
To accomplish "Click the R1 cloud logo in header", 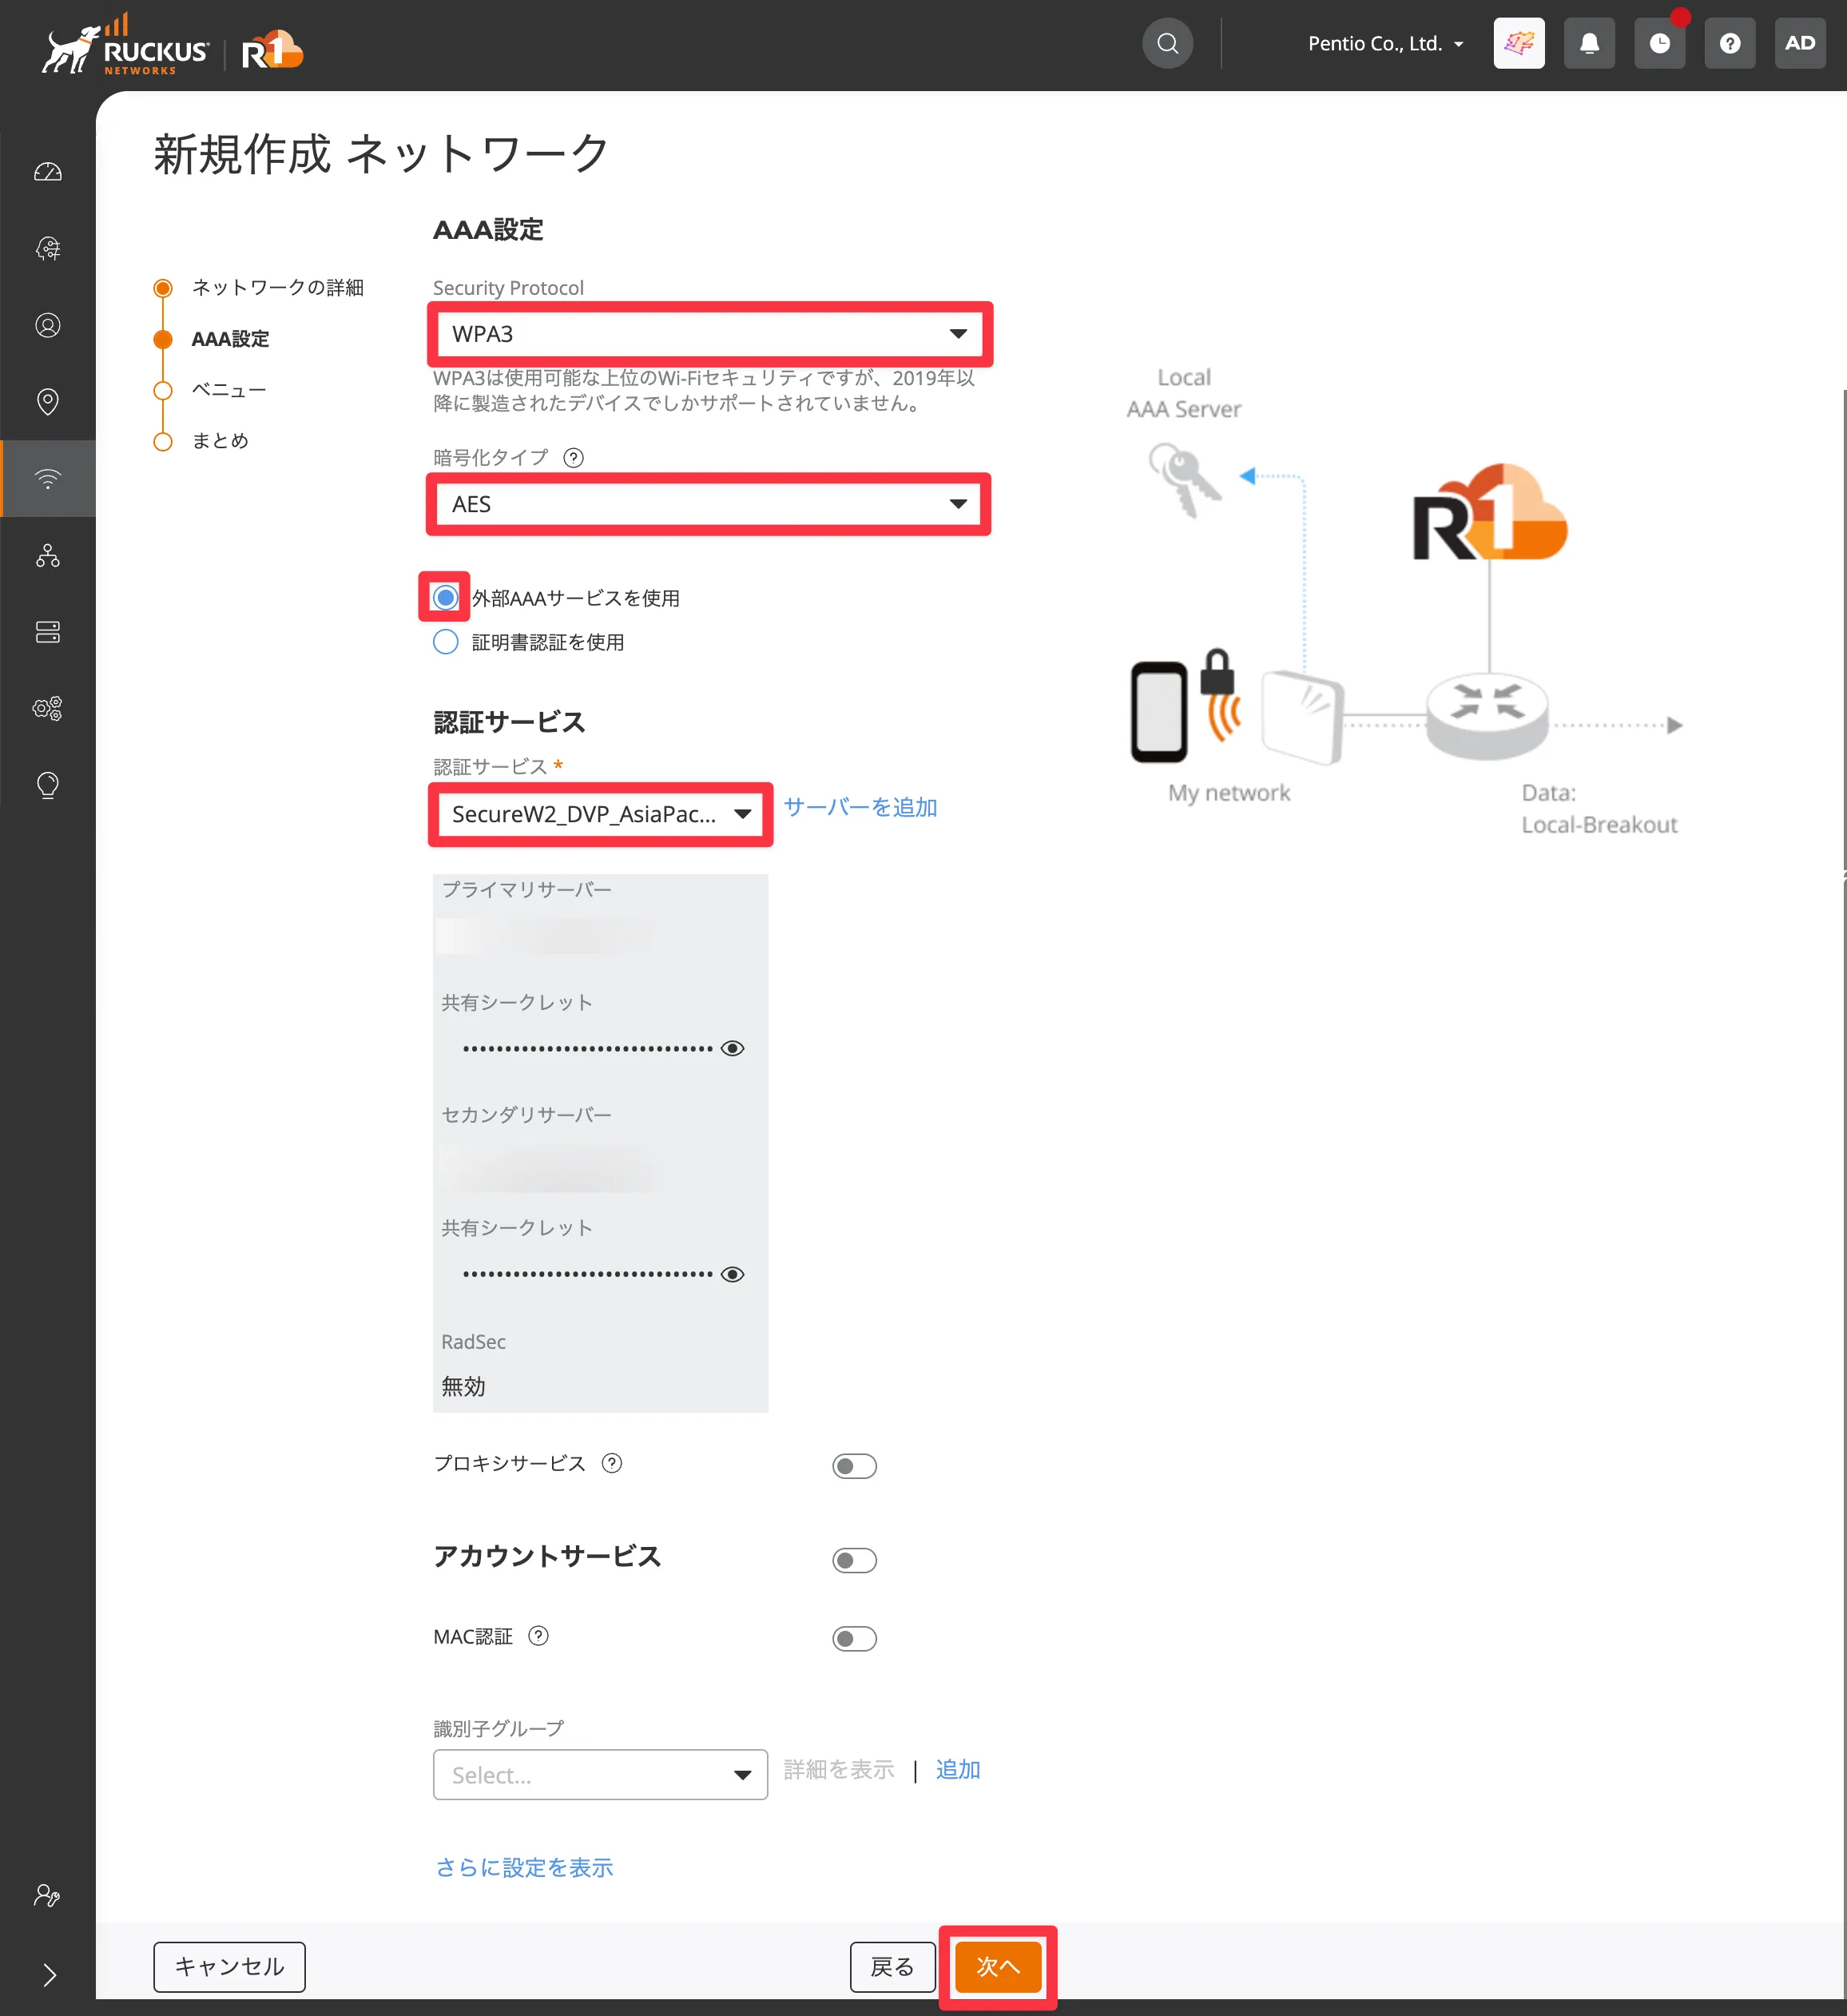I will (272, 50).
